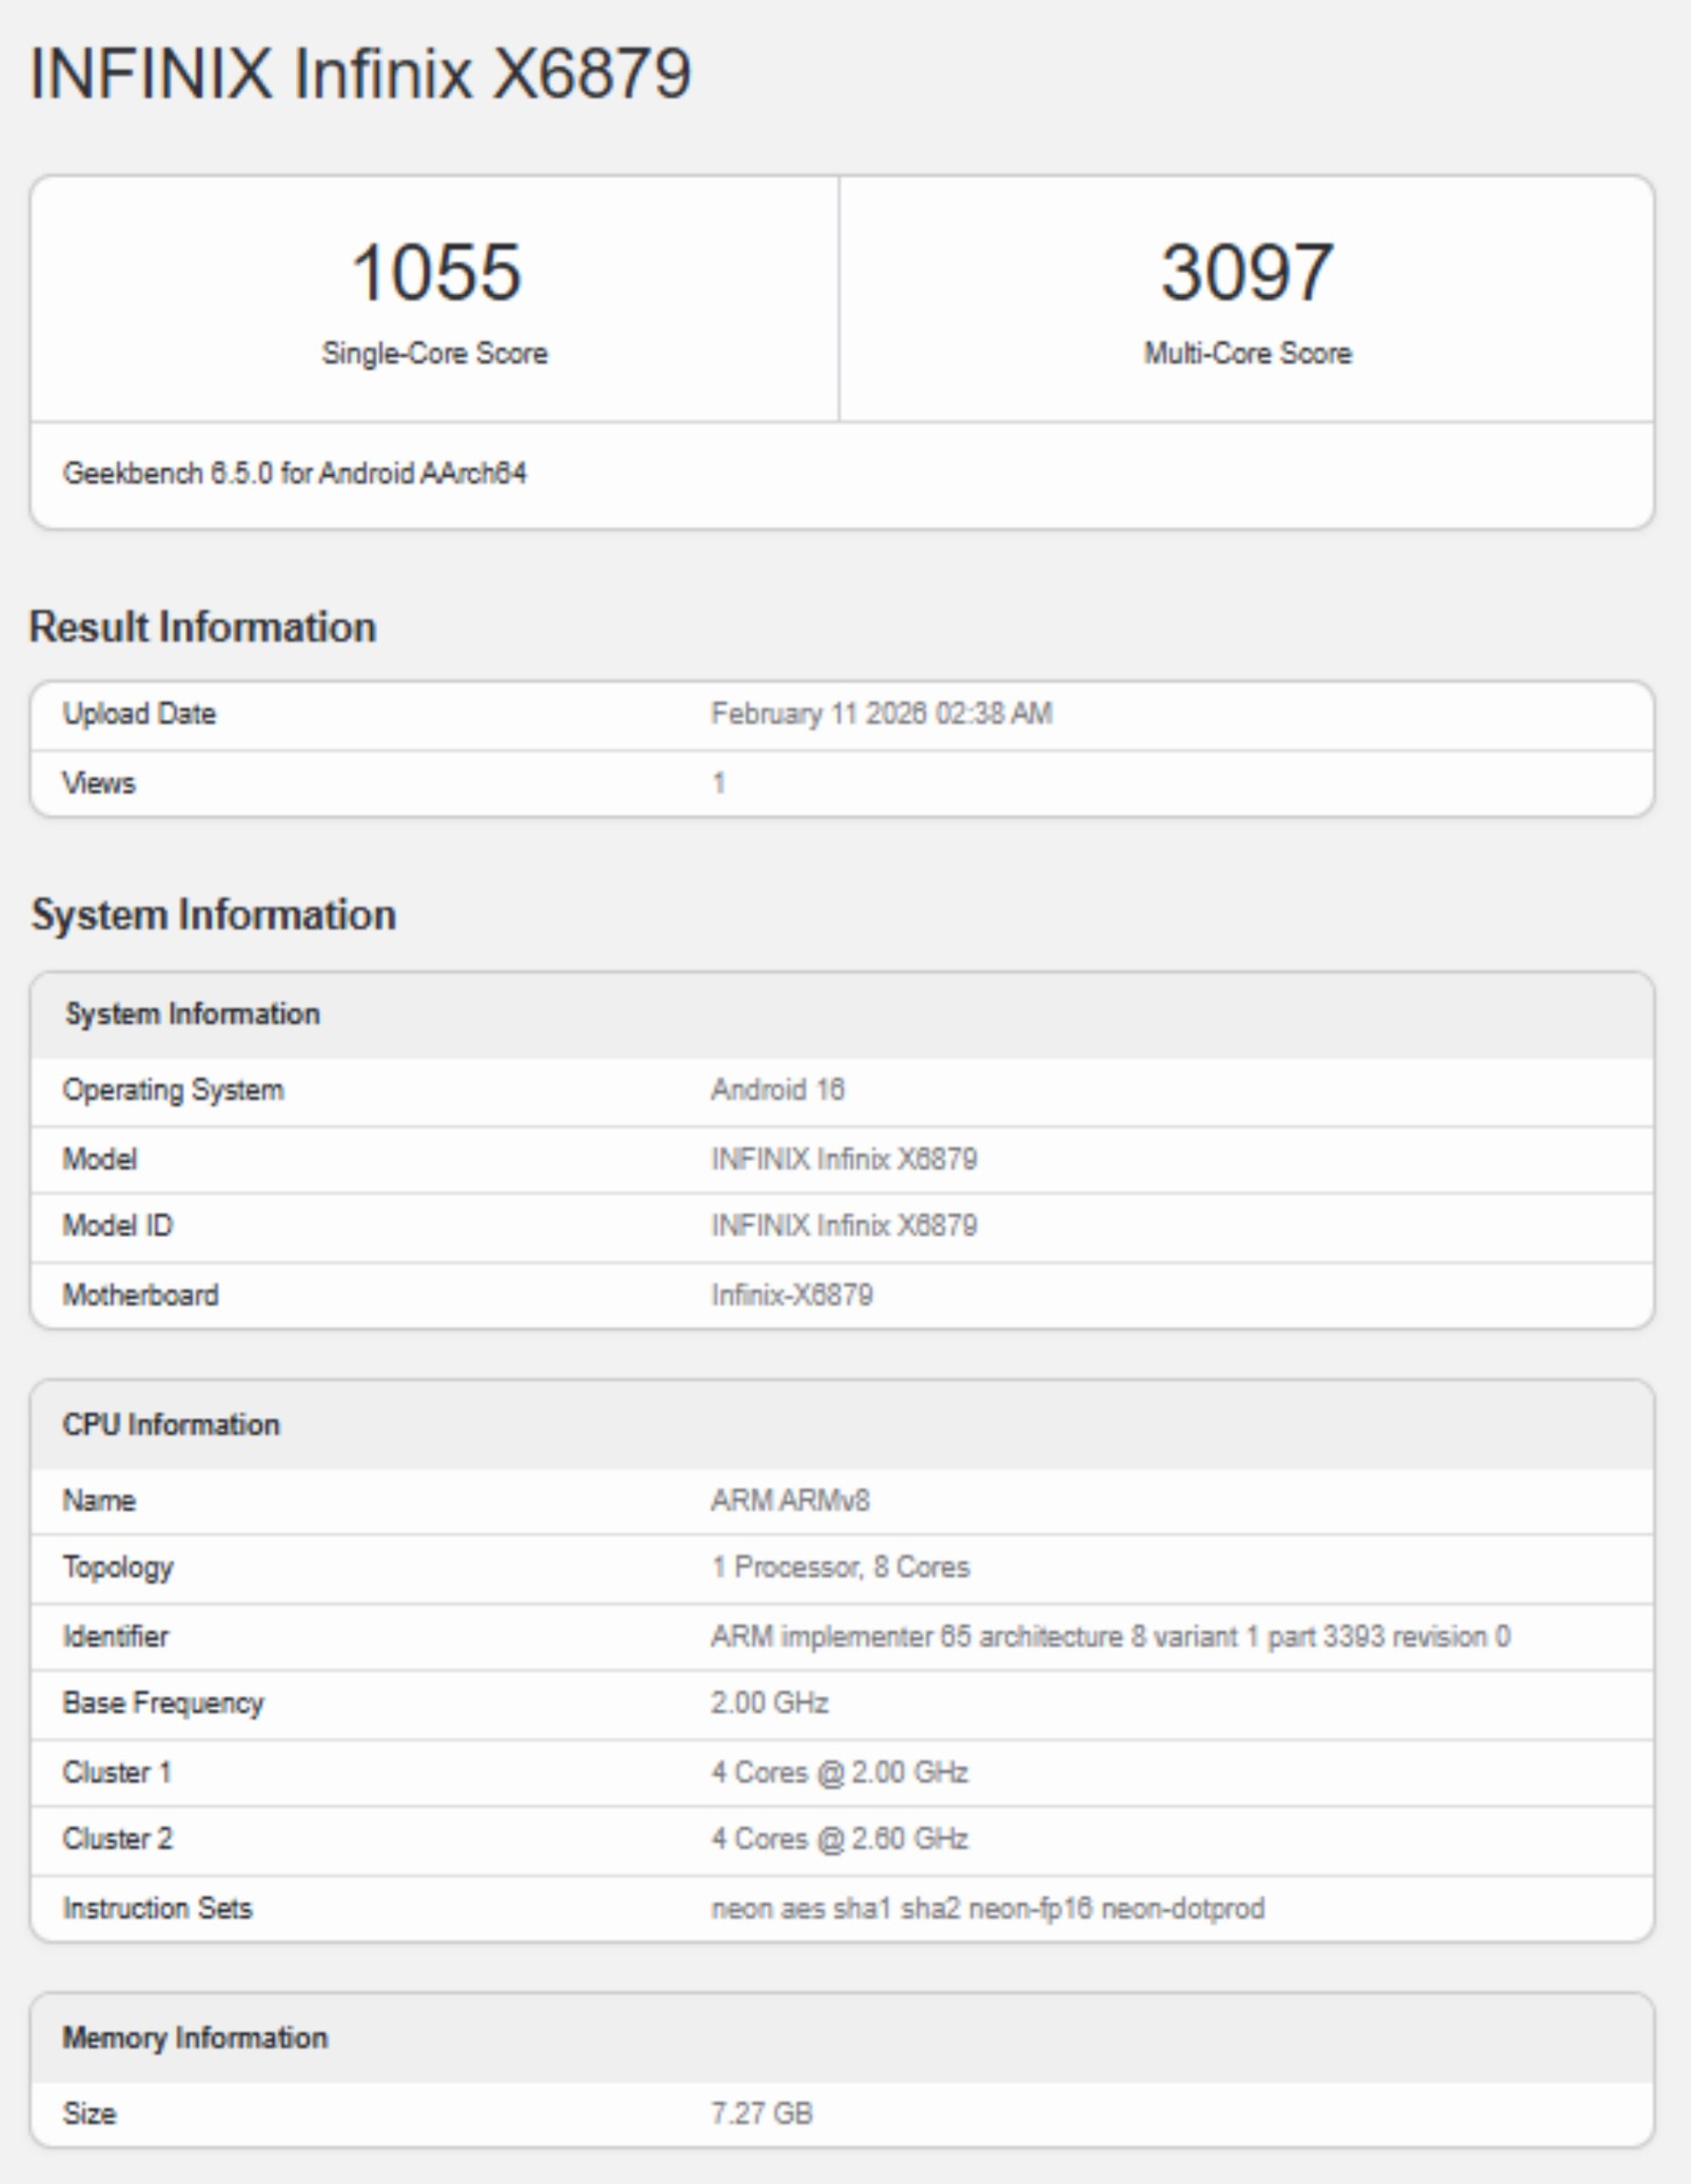Click the INFINIX Infinix X6879 page title
Screen dimensions: 1691x2184
click(x=360, y=74)
